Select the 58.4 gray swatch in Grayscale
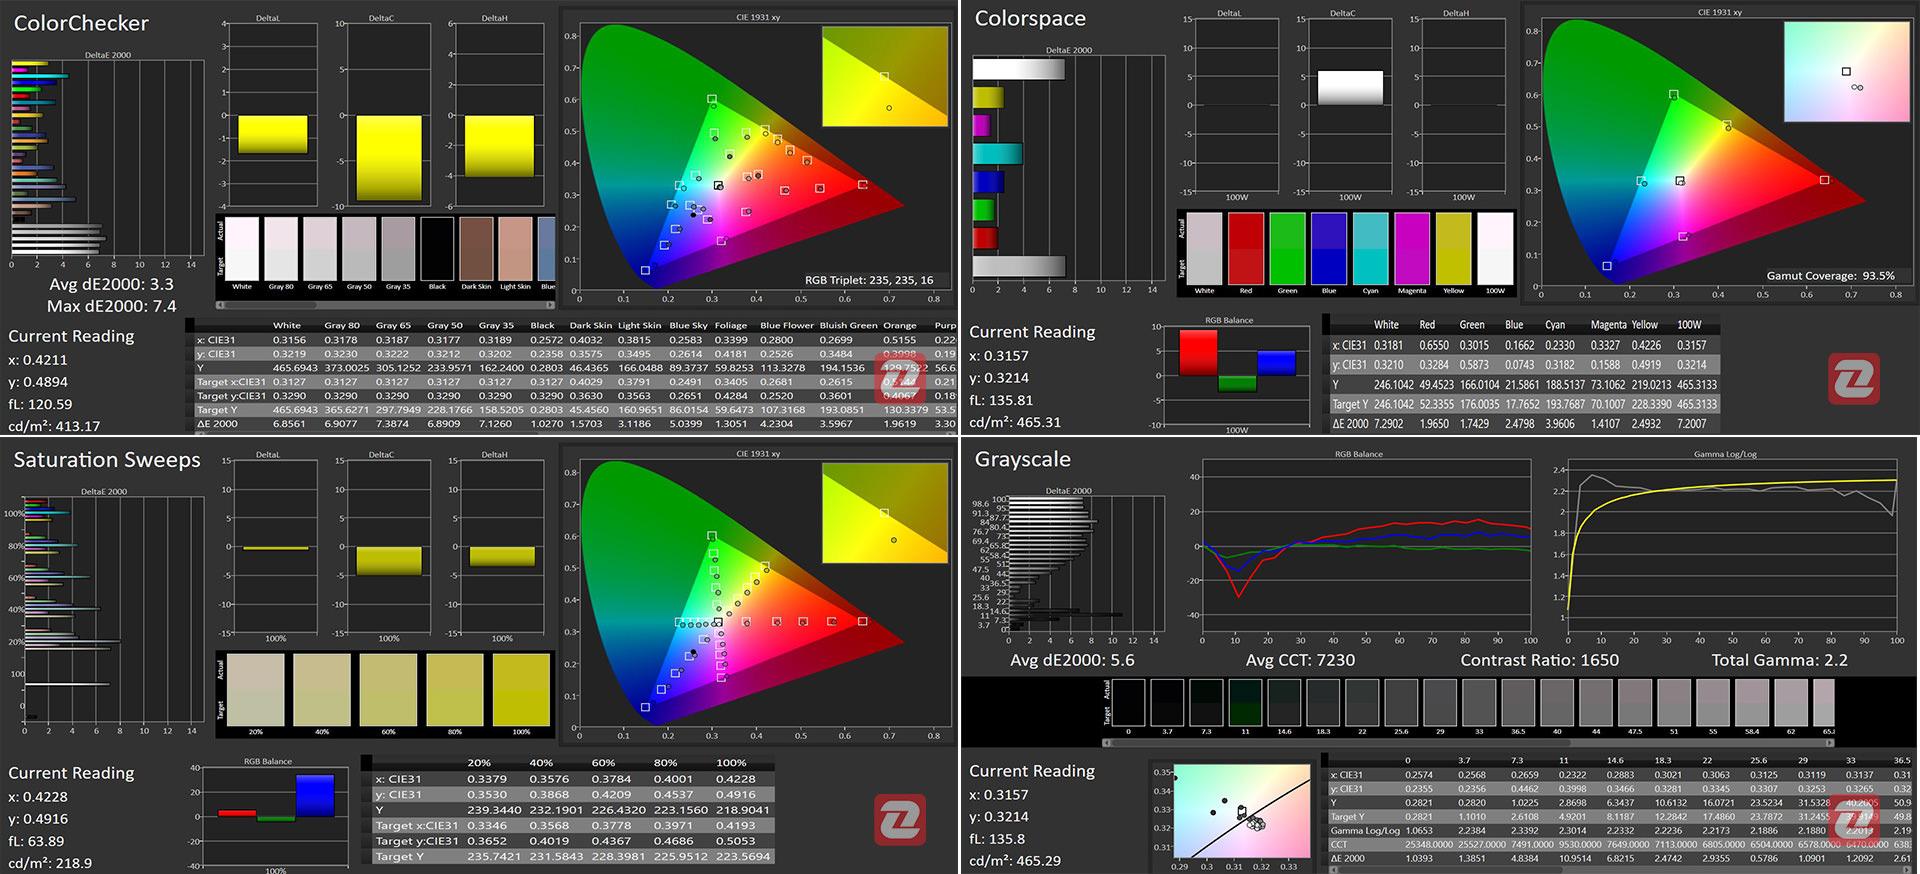This screenshot has height=874, width=1920. [x=1753, y=702]
